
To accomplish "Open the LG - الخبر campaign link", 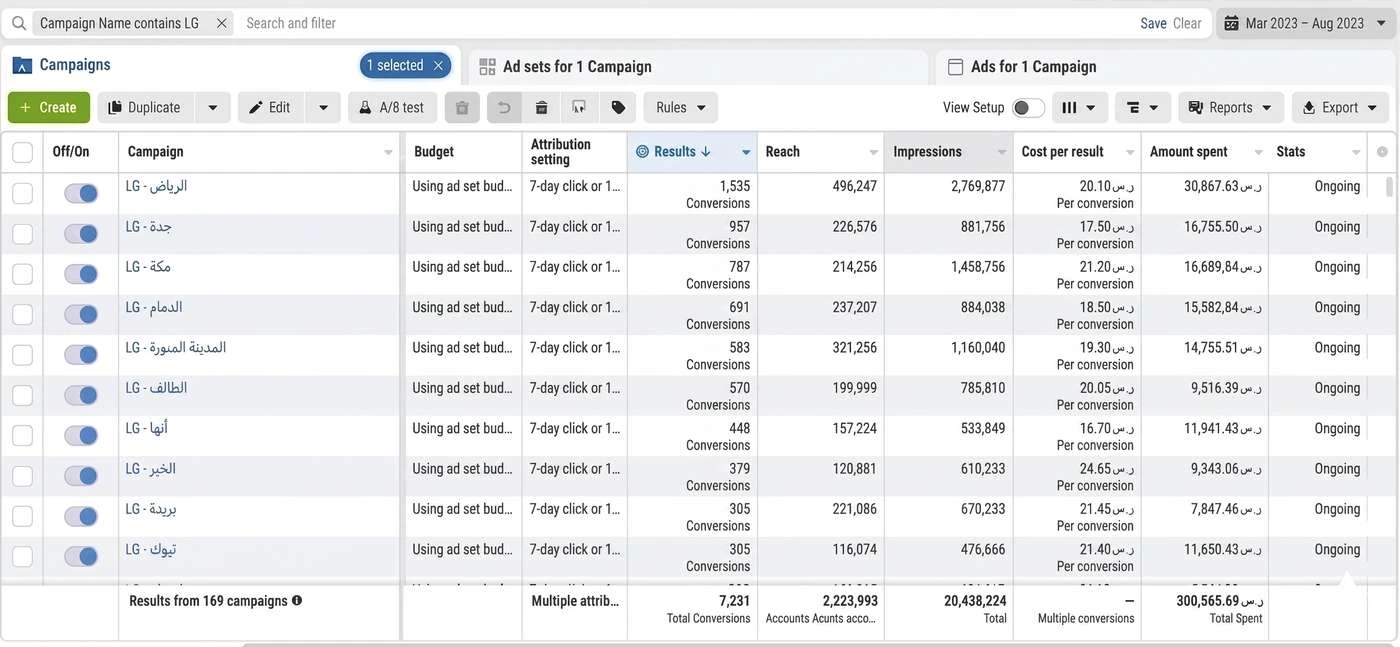I will click(x=151, y=469).
